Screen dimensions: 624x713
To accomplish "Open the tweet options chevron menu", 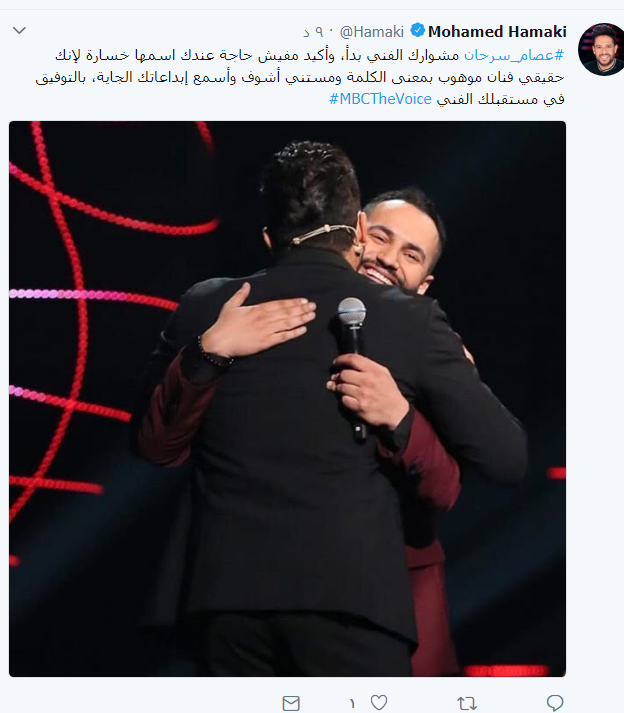I will tap(19, 30).
